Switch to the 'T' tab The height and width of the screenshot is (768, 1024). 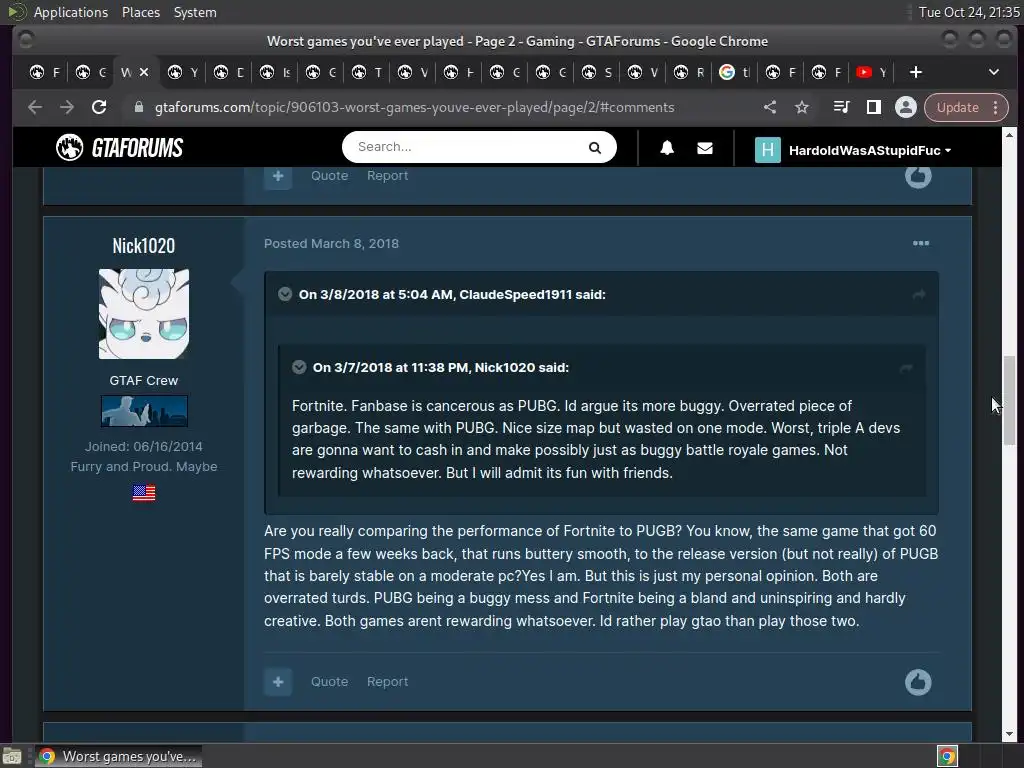point(367,72)
